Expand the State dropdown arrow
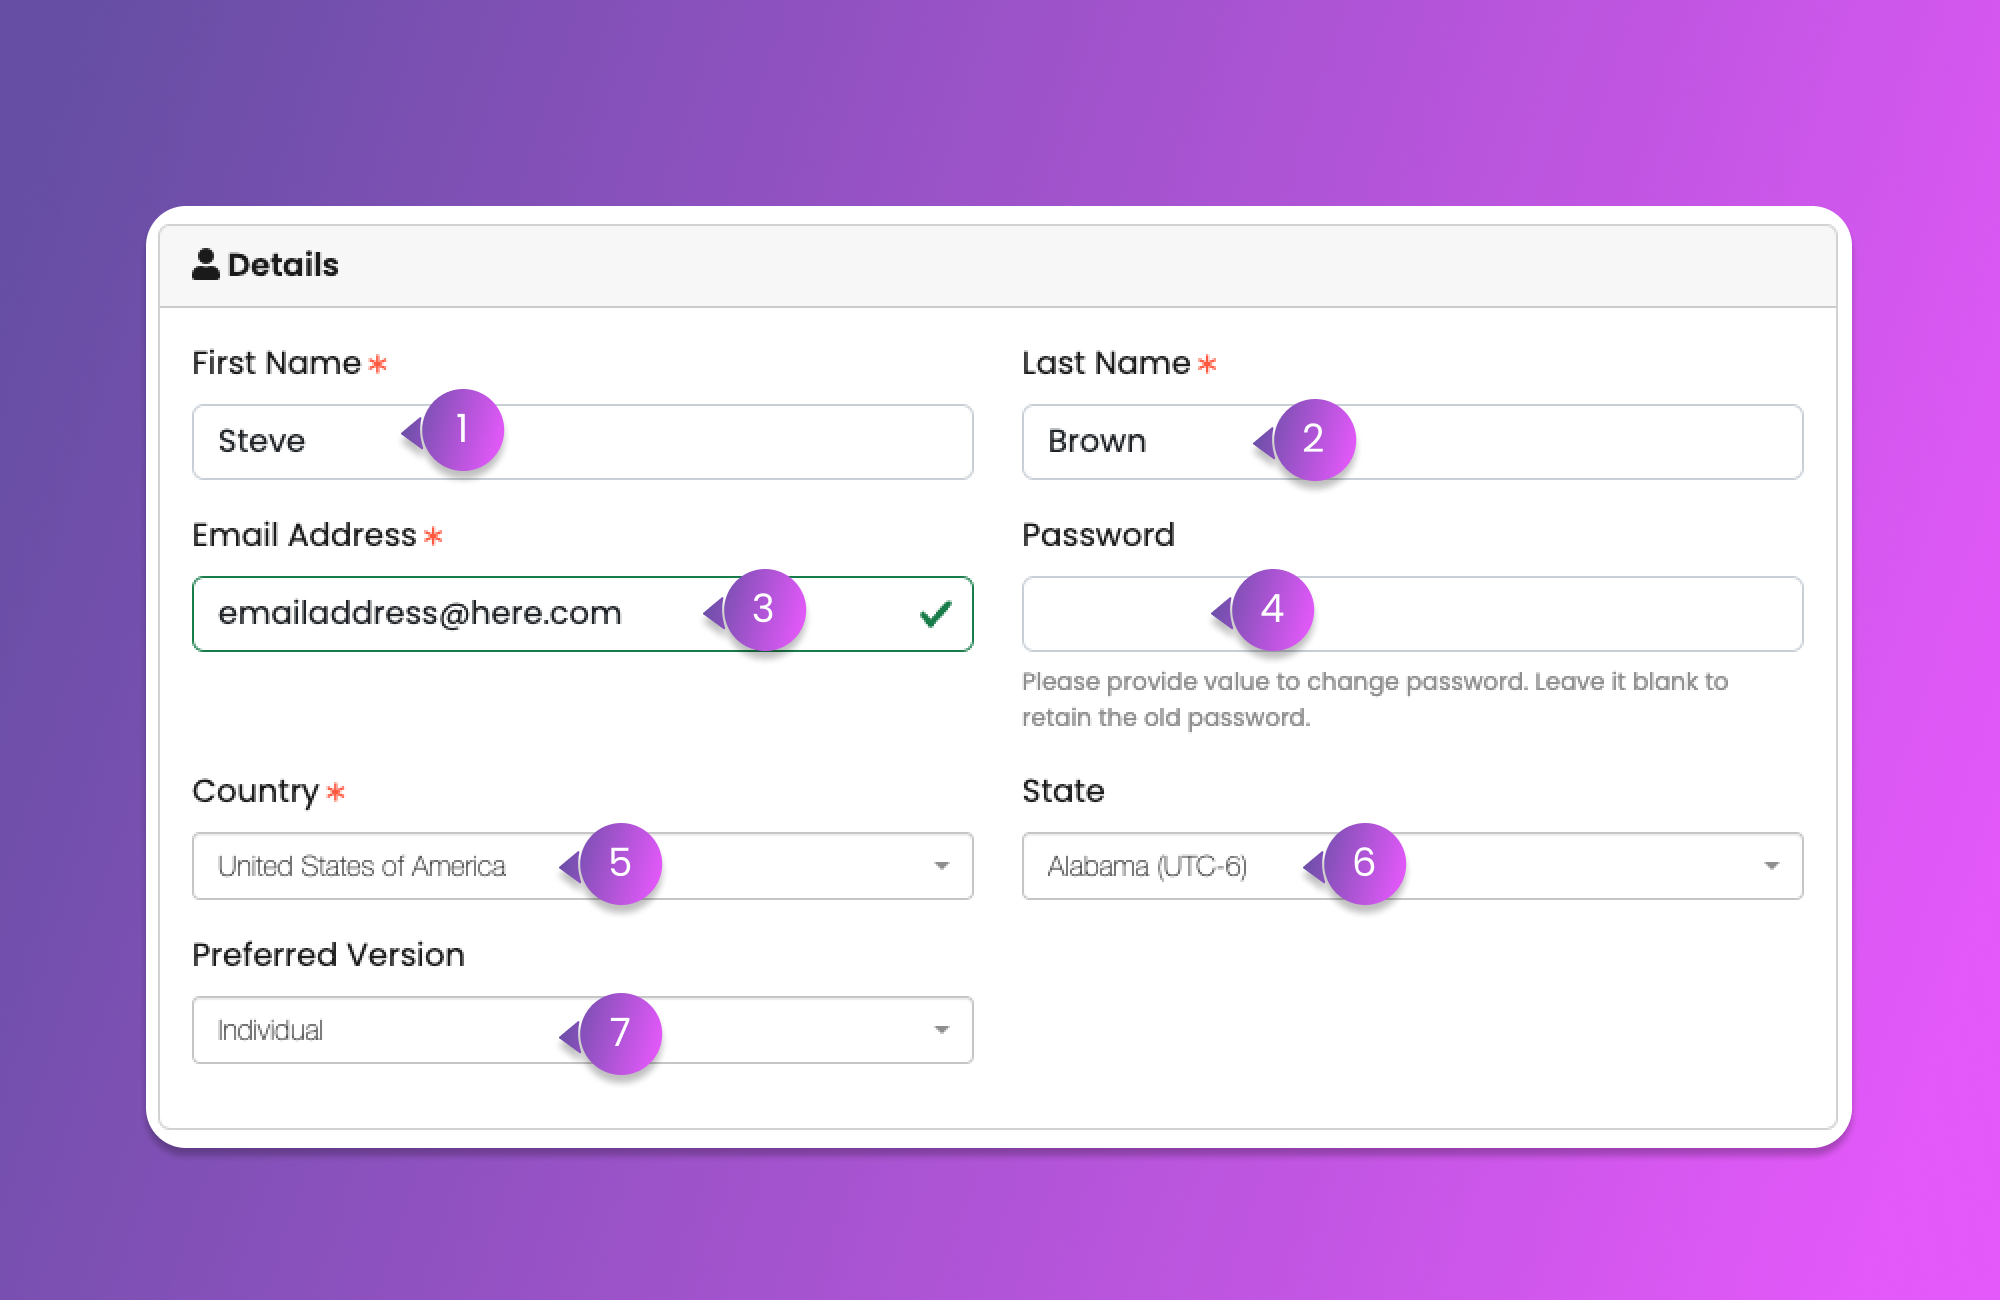 coord(1771,866)
